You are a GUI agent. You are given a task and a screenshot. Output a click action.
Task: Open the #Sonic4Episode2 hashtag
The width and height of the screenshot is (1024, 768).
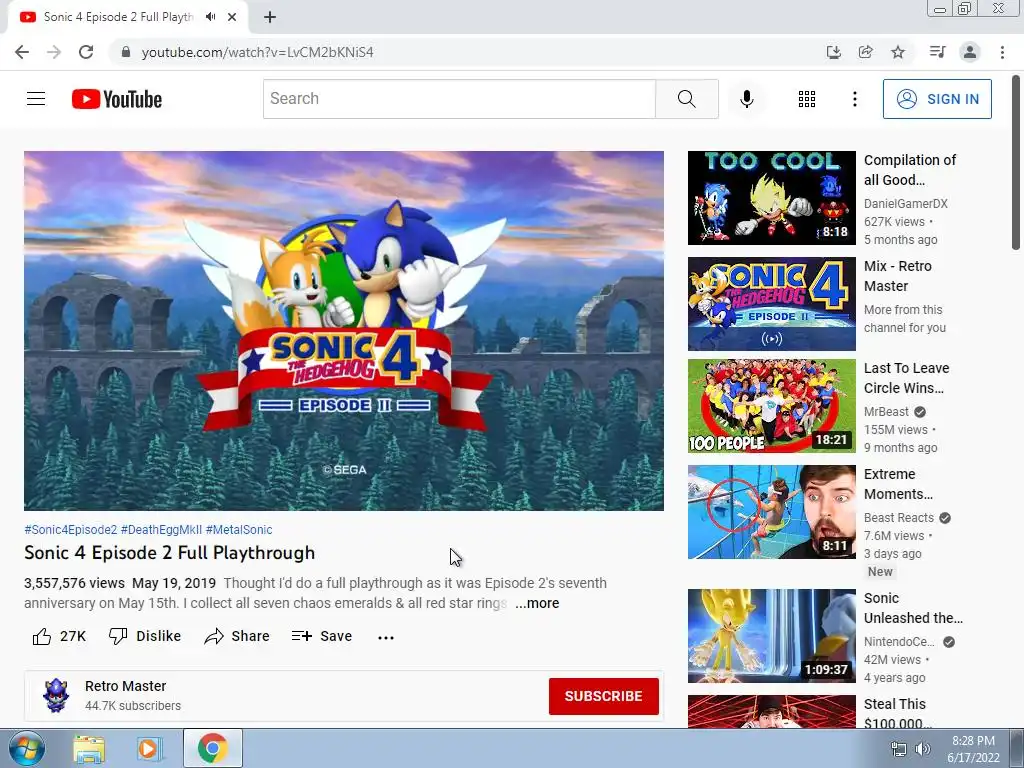(71, 530)
